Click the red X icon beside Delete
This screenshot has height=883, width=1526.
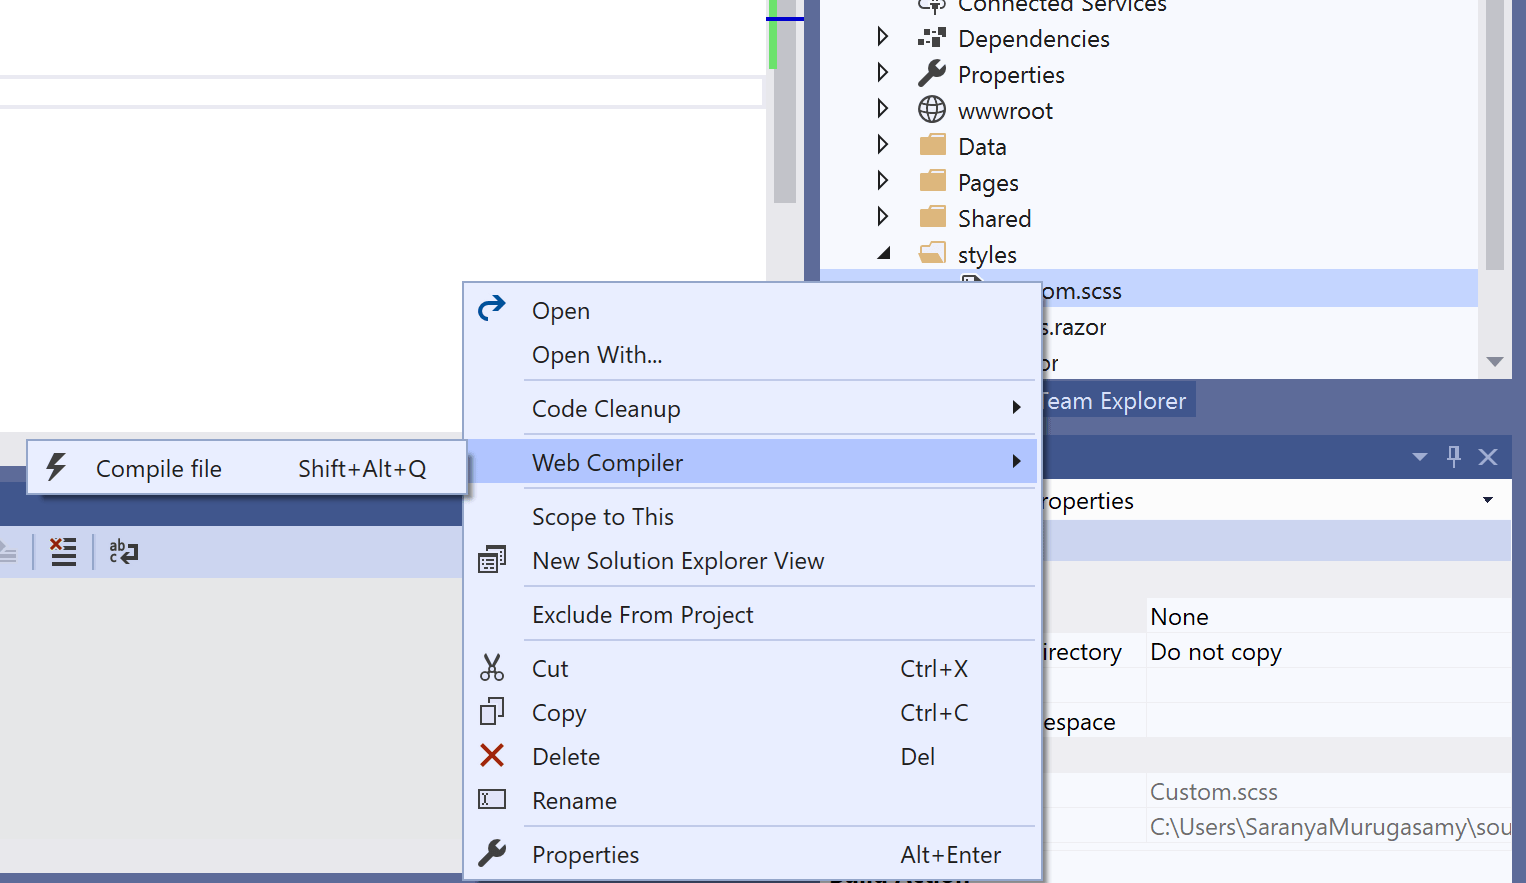coord(491,755)
